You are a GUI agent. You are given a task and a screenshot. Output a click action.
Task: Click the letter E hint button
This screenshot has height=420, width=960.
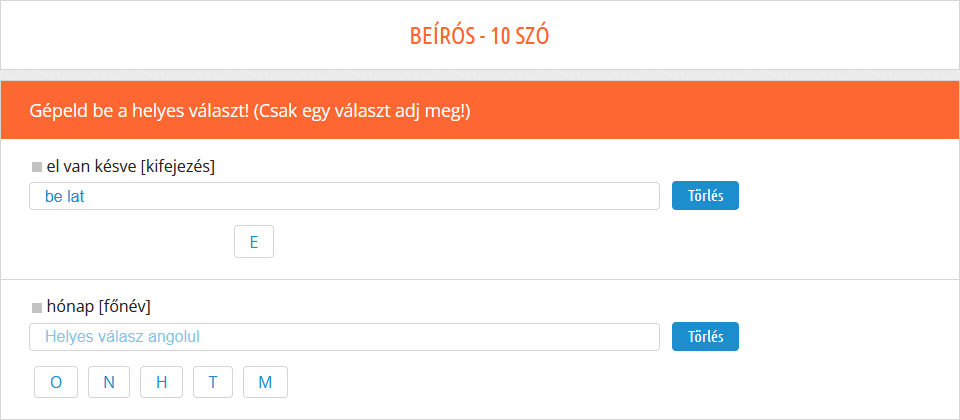254,242
